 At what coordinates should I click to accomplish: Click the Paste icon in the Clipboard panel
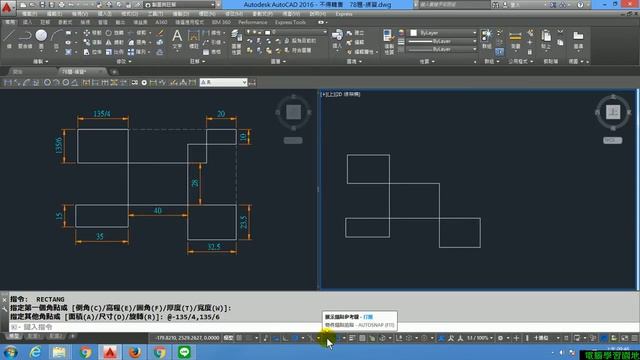coord(546,40)
